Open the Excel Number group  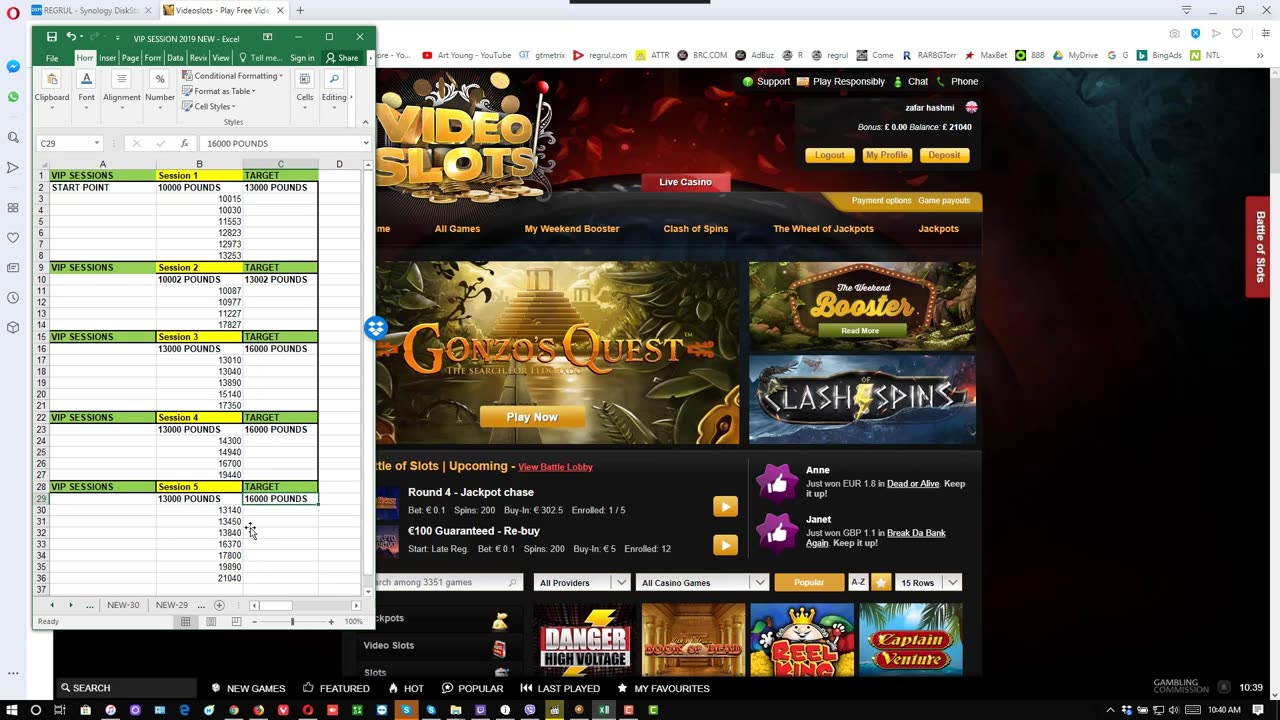[x=160, y=88]
